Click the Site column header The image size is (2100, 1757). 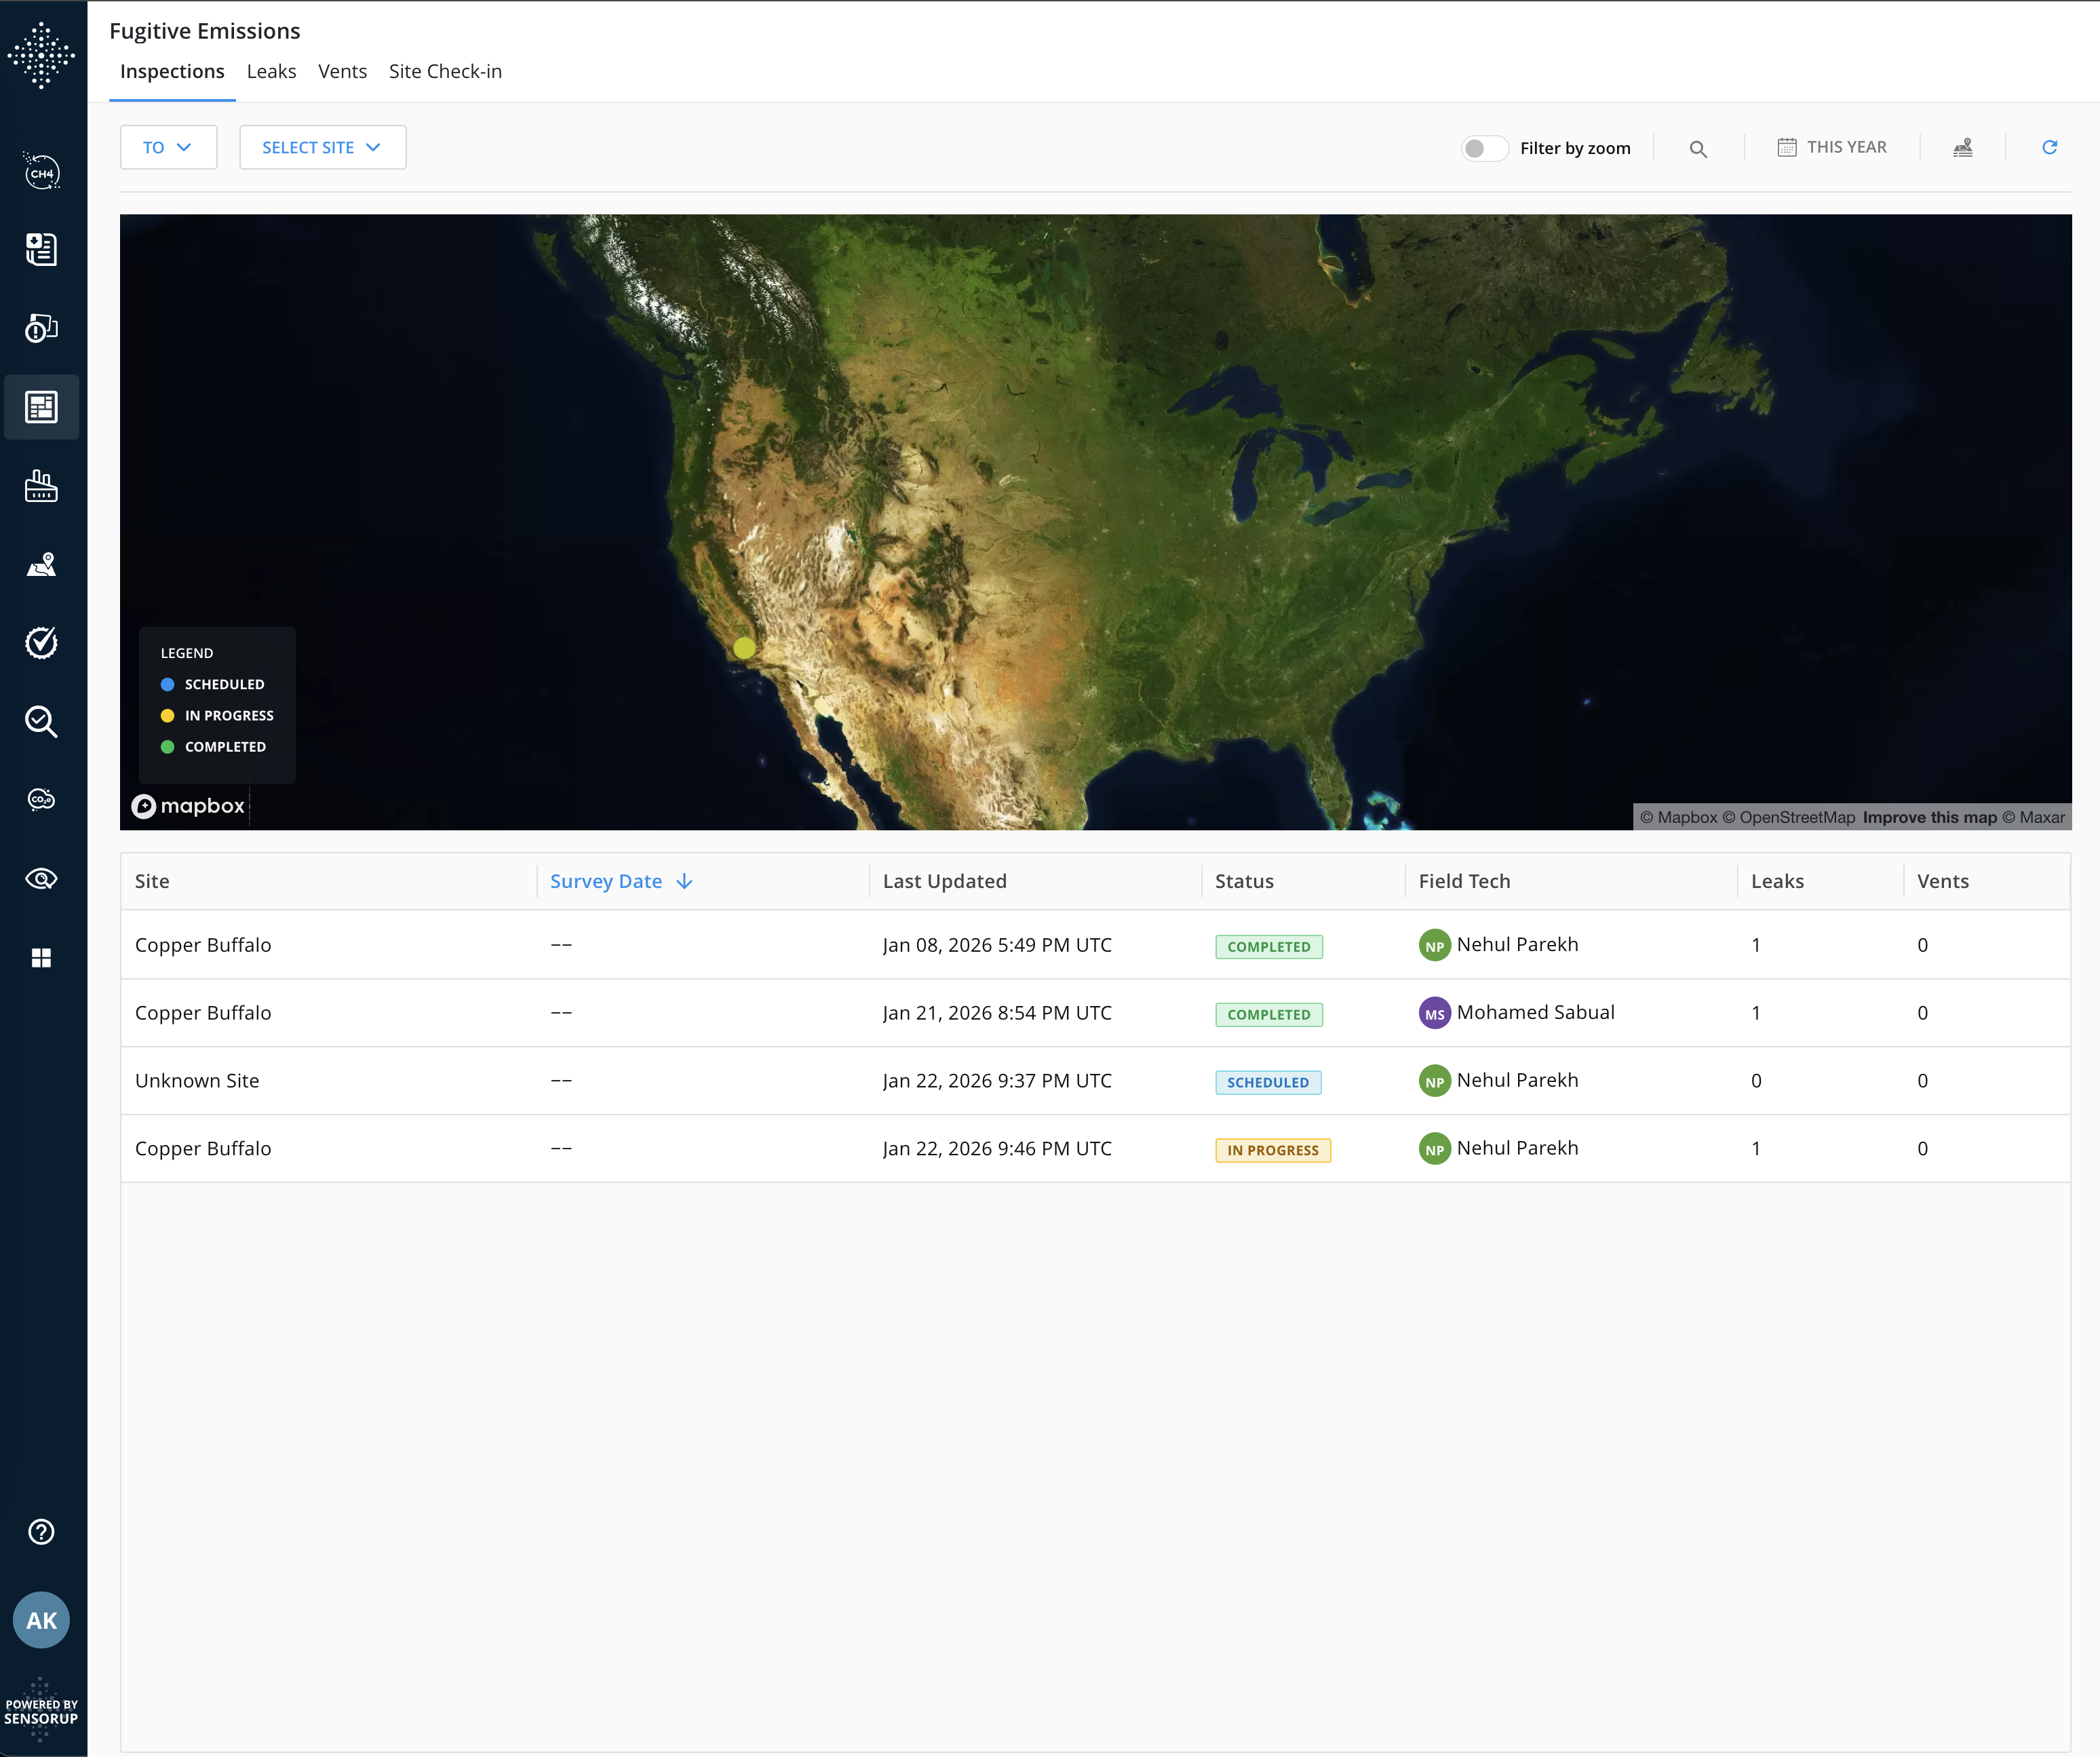tap(152, 881)
